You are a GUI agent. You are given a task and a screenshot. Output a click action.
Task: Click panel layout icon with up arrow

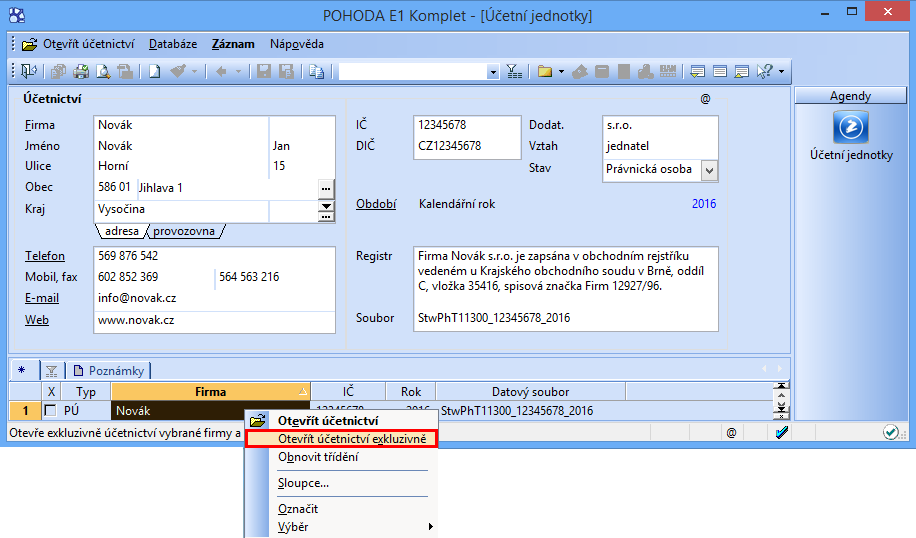[742, 71]
